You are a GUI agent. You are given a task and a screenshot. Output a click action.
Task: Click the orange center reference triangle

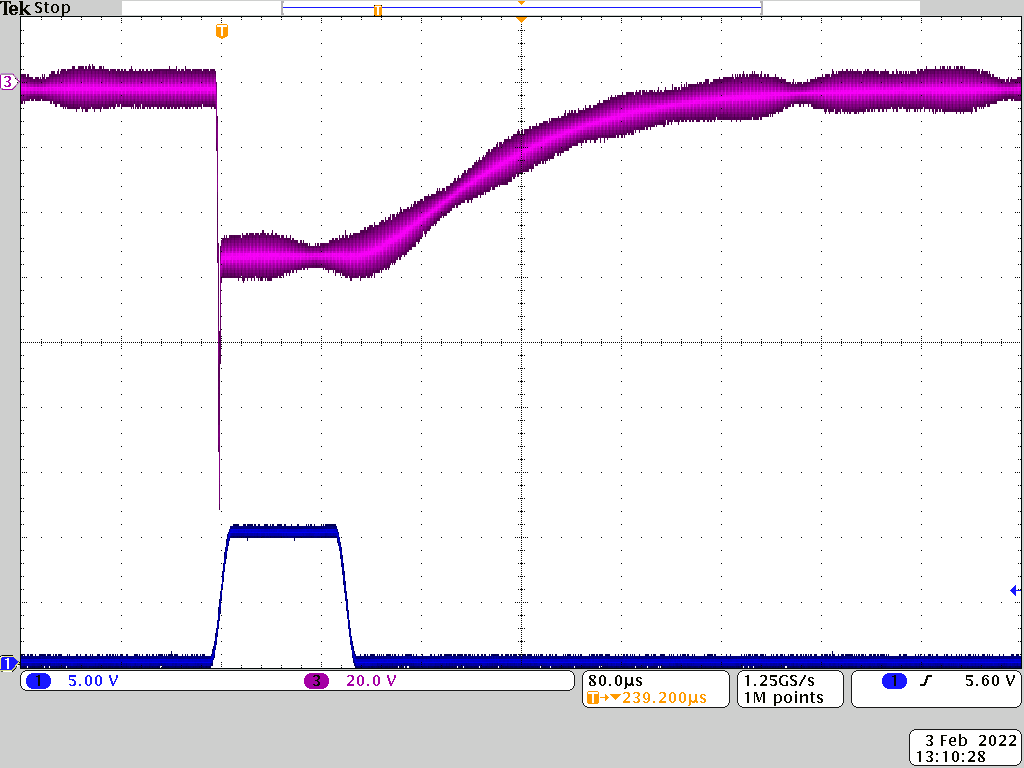point(521,20)
